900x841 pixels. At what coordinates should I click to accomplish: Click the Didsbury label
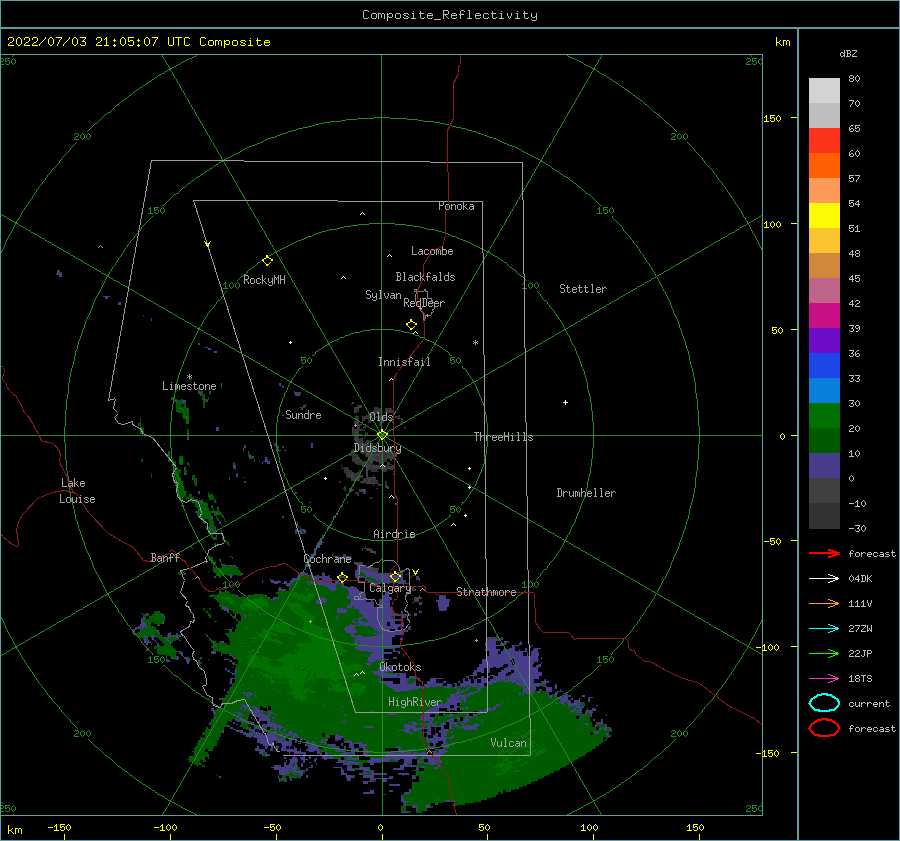tap(377, 448)
